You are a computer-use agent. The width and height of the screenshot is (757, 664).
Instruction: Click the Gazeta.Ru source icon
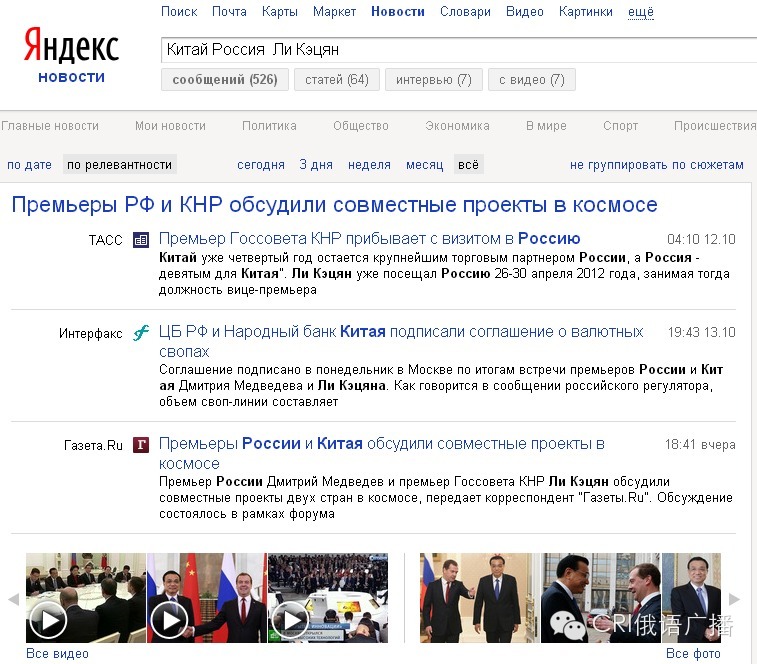pyautogui.click(x=141, y=444)
